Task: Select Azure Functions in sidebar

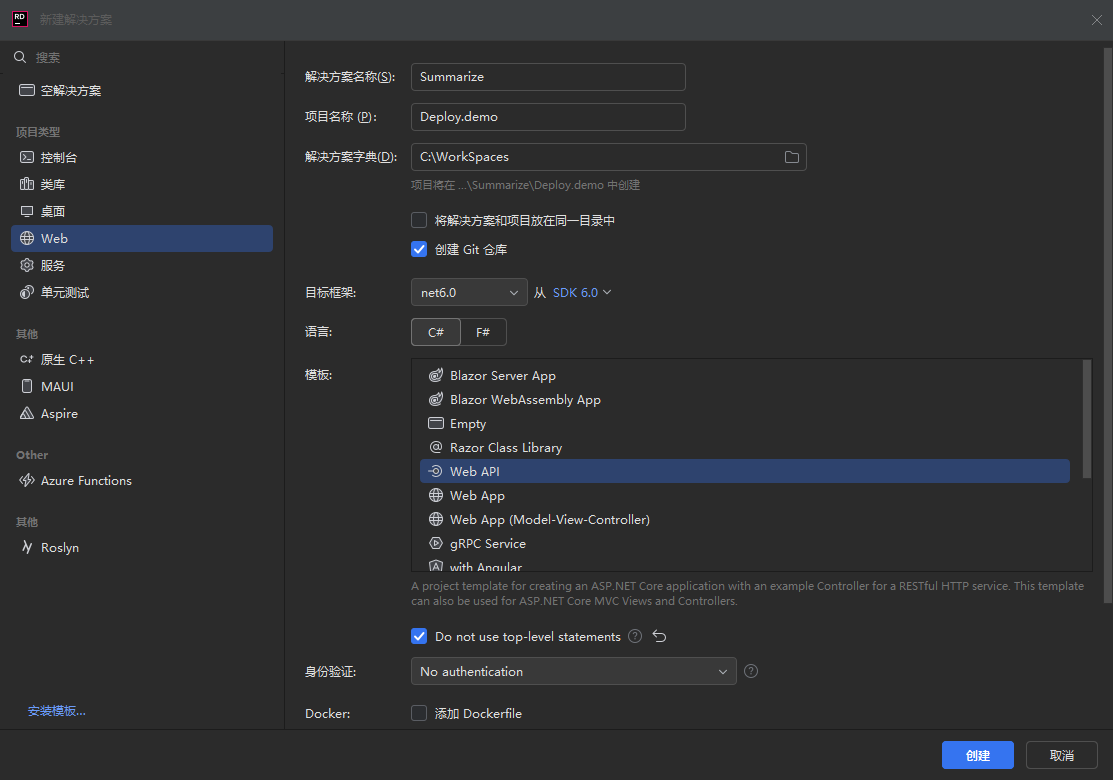Action: pos(86,481)
